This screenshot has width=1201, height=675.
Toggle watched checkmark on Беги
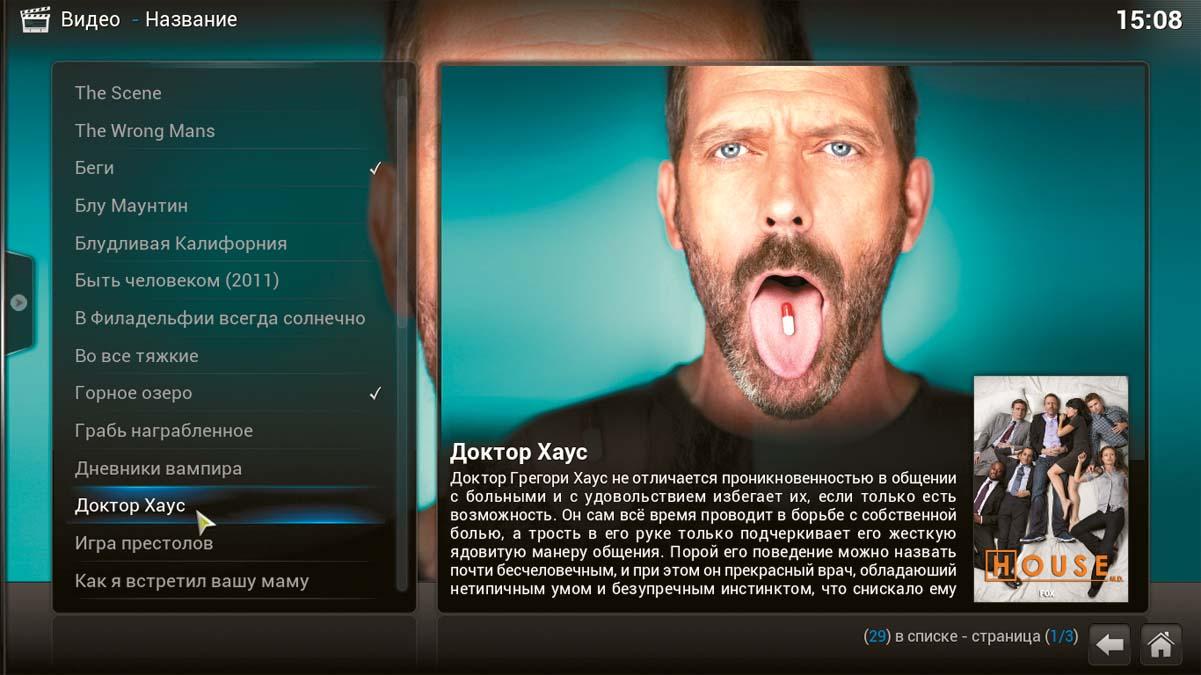point(376,168)
